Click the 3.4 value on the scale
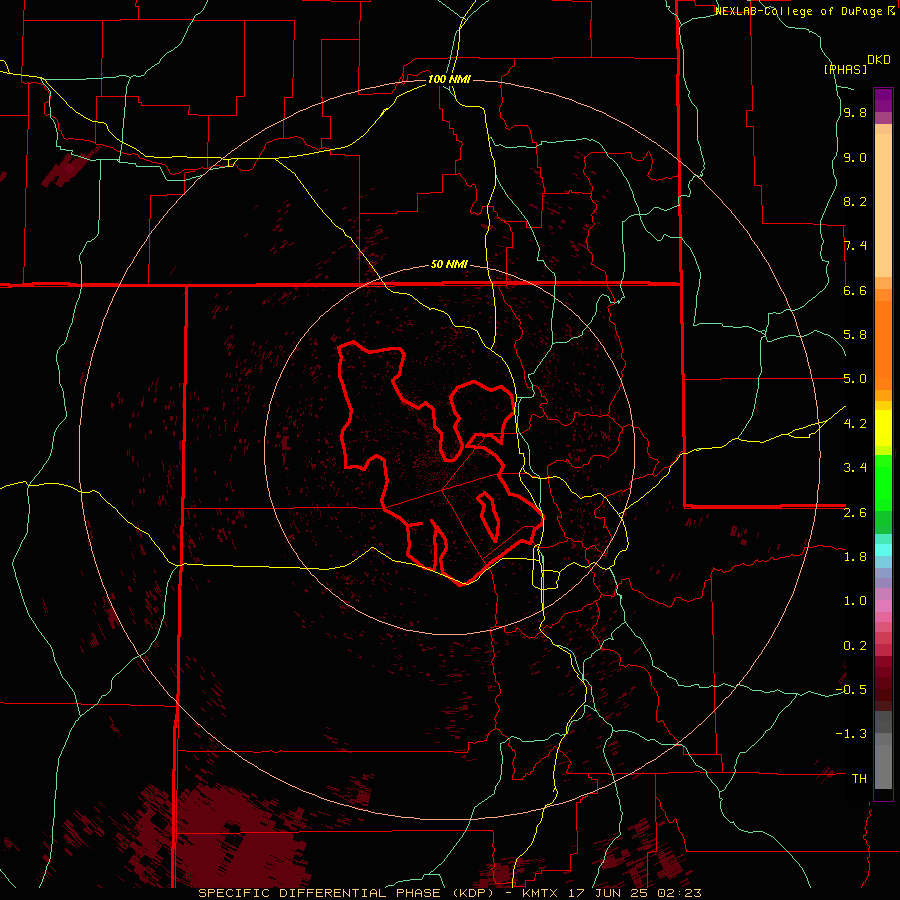The height and width of the screenshot is (900, 900). point(855,468)
